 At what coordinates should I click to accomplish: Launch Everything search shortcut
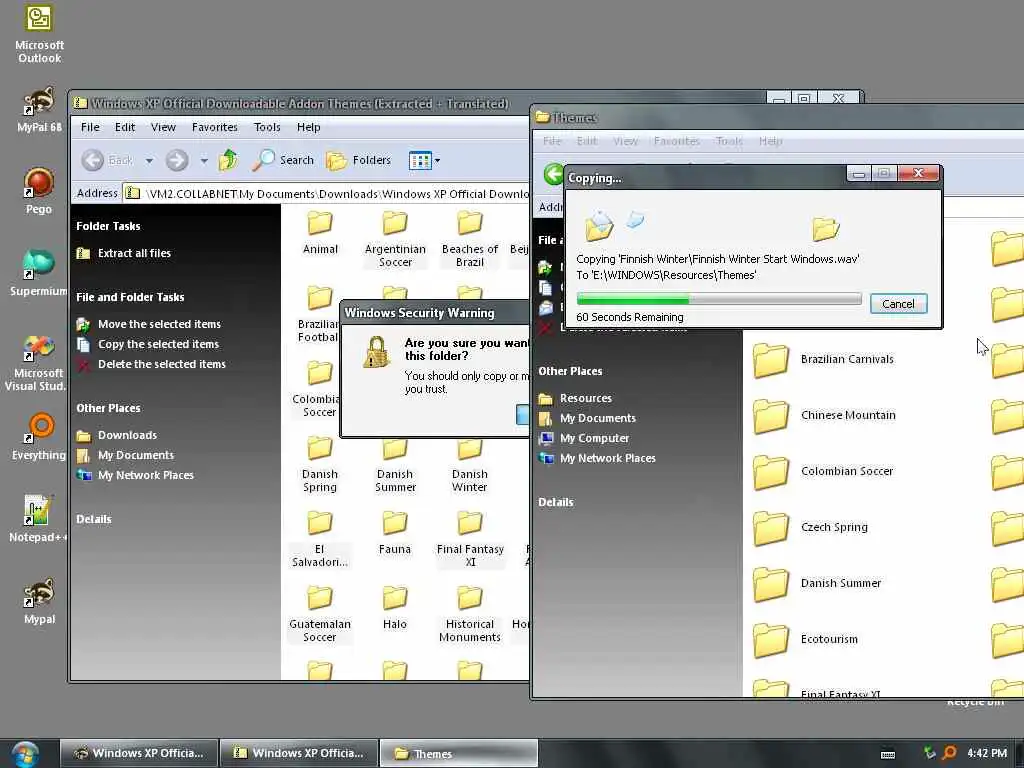point(39,436)
